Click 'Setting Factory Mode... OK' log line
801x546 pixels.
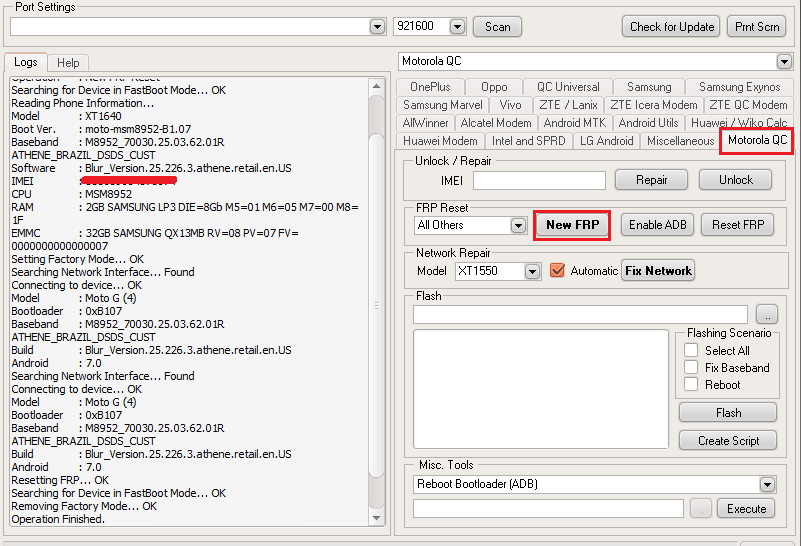click(78, 259)
